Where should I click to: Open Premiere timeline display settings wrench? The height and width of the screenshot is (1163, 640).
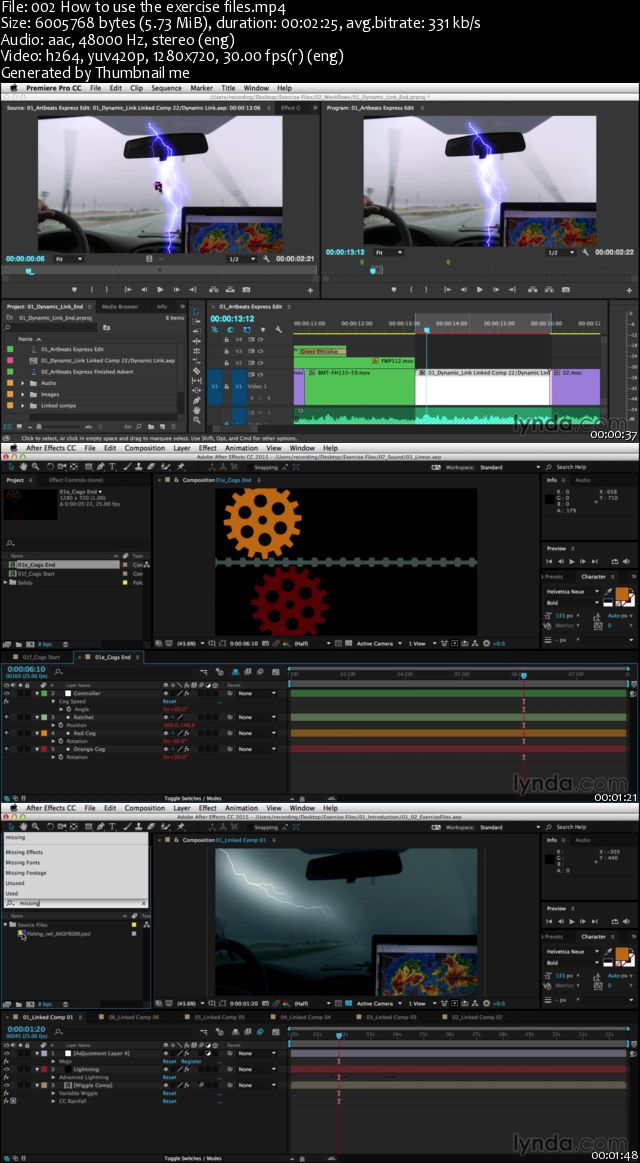click(277, 329)
